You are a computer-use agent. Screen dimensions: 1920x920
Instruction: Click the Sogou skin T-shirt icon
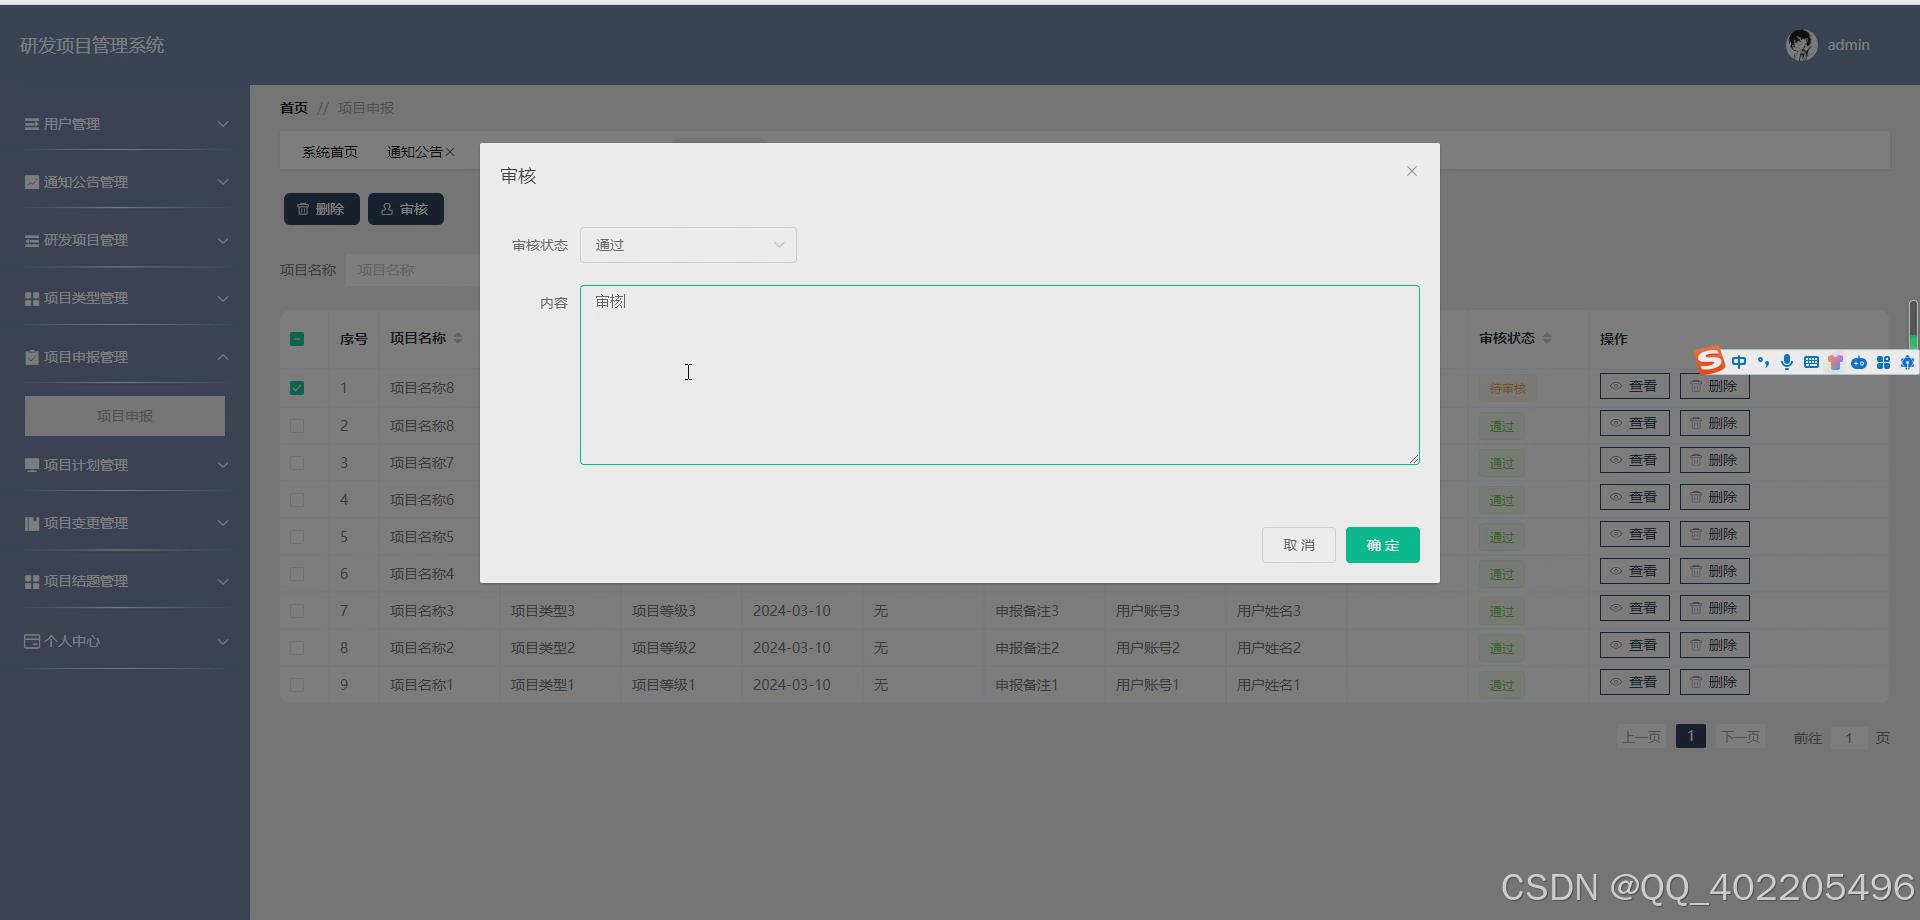pyautogui.click(x=1836, y=362)
